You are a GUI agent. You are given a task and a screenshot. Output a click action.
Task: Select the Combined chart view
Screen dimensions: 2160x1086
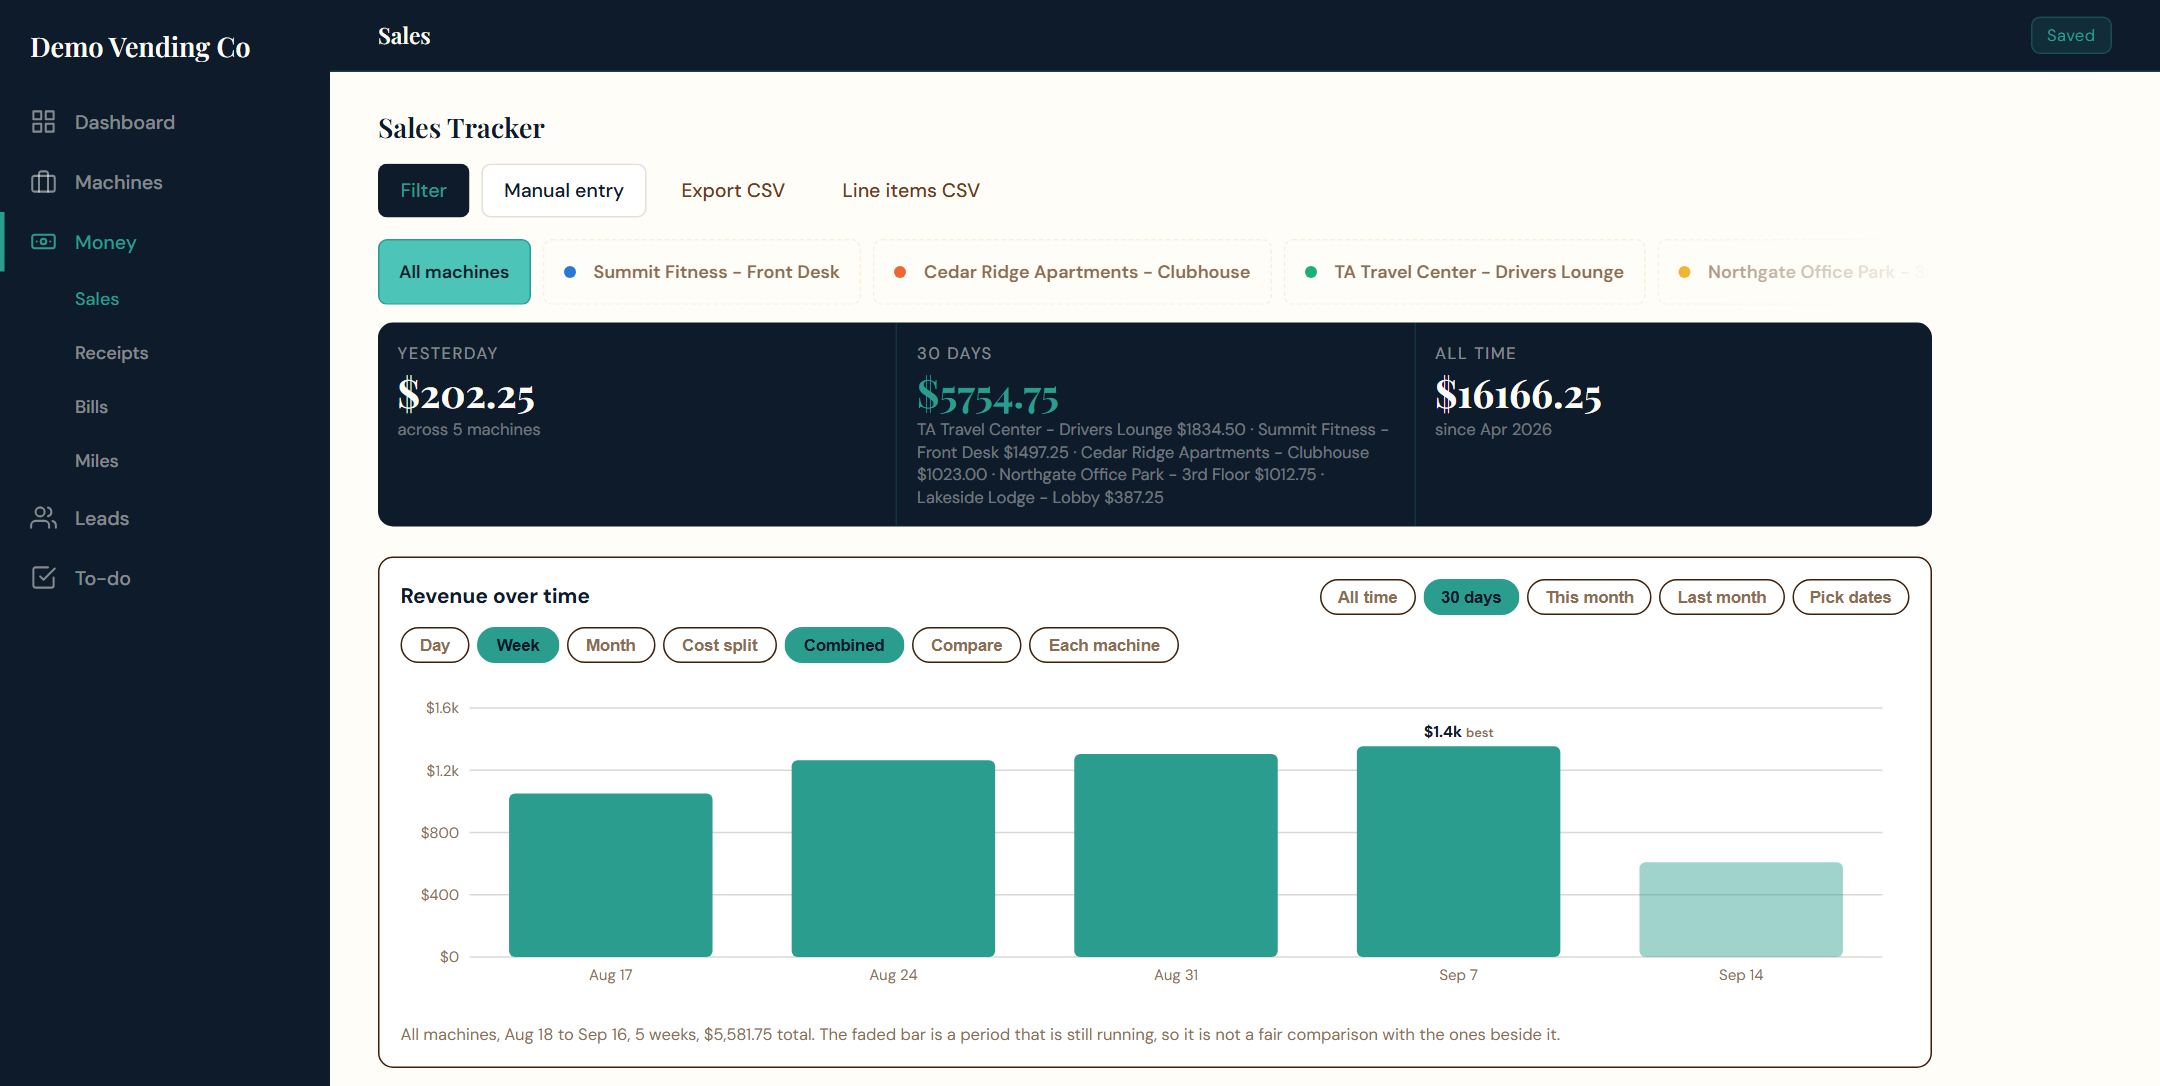pos(844,645)
